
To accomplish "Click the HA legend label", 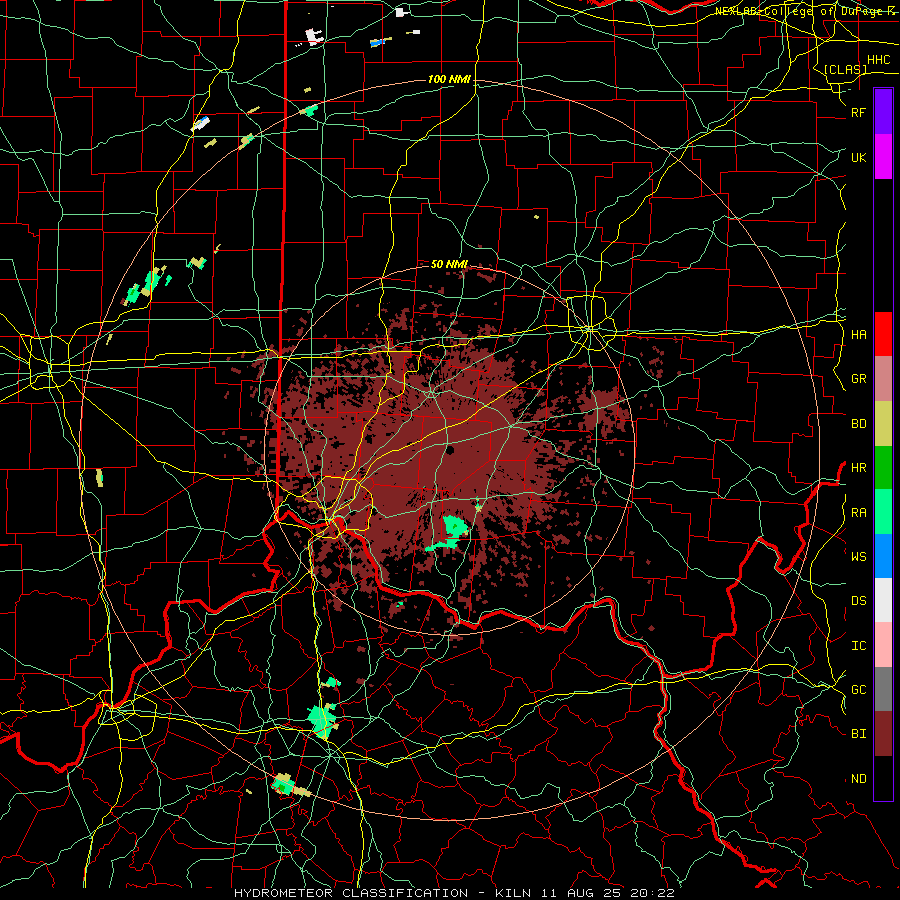I will tap(858, 334).
